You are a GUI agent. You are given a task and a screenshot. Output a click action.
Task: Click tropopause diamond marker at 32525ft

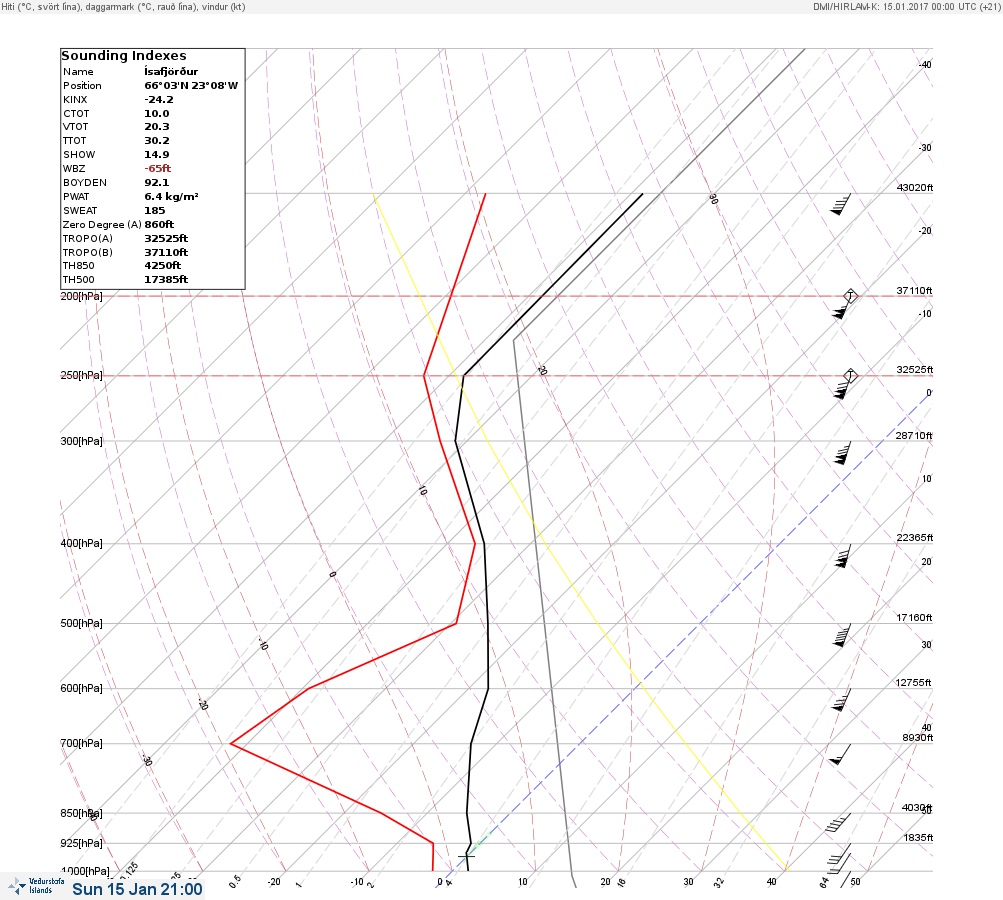click(850, 375)
